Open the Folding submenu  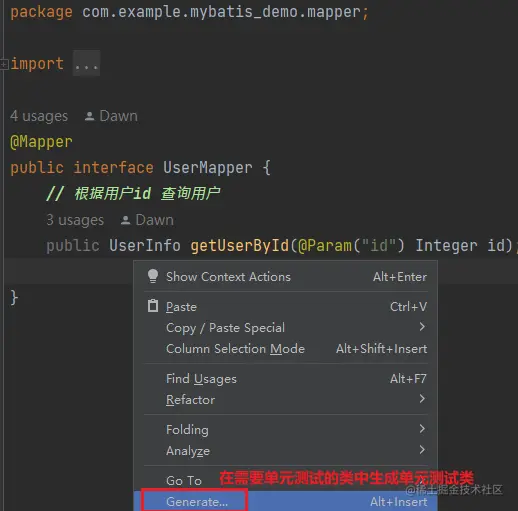tap(286, 430)
